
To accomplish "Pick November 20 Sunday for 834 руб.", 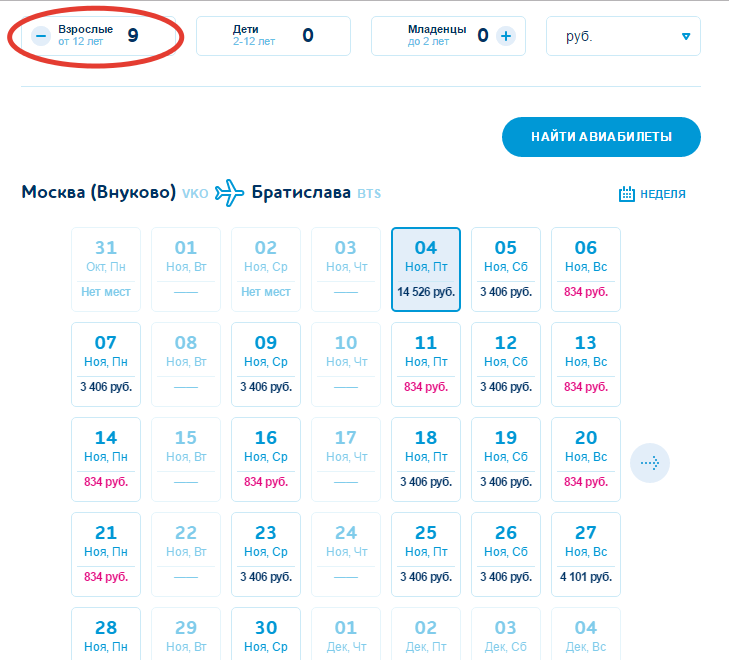I will click(586, 459).
